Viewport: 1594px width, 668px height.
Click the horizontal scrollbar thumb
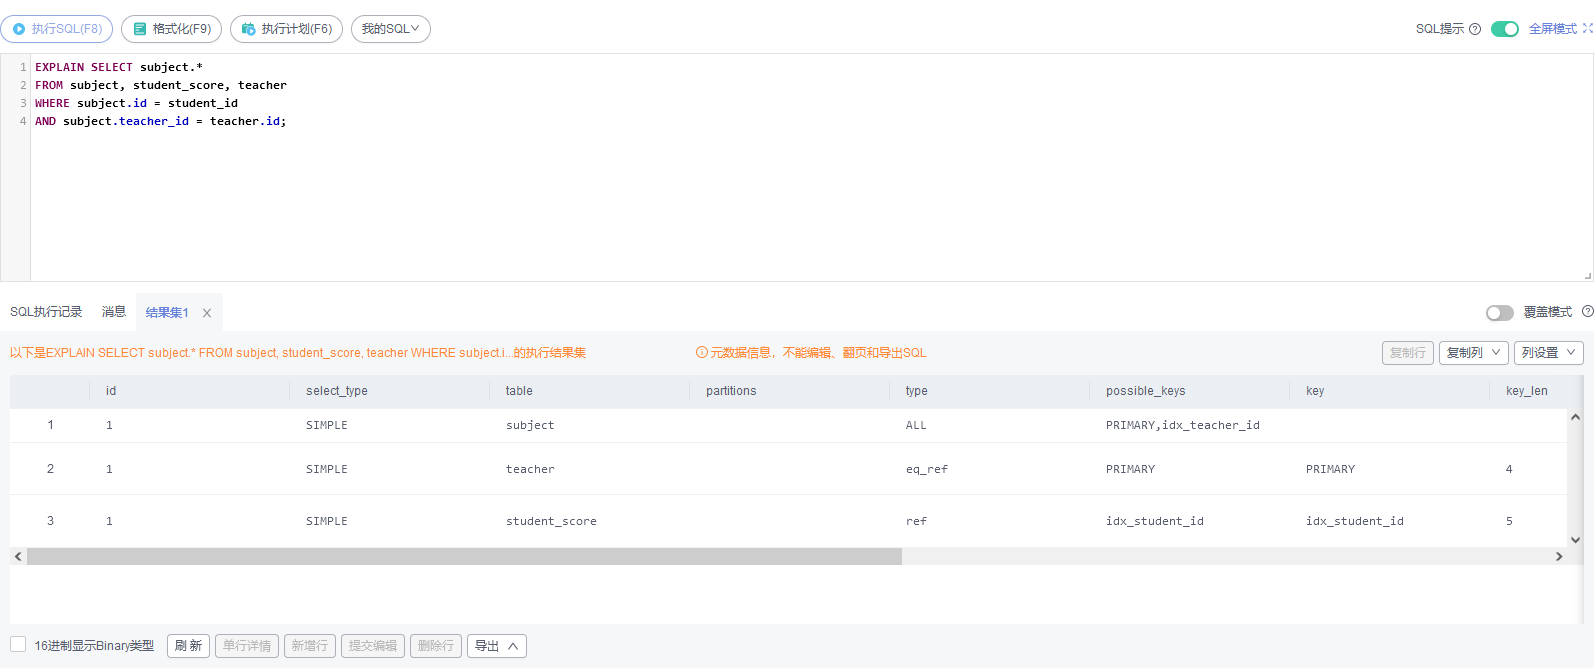coord(465,556)
